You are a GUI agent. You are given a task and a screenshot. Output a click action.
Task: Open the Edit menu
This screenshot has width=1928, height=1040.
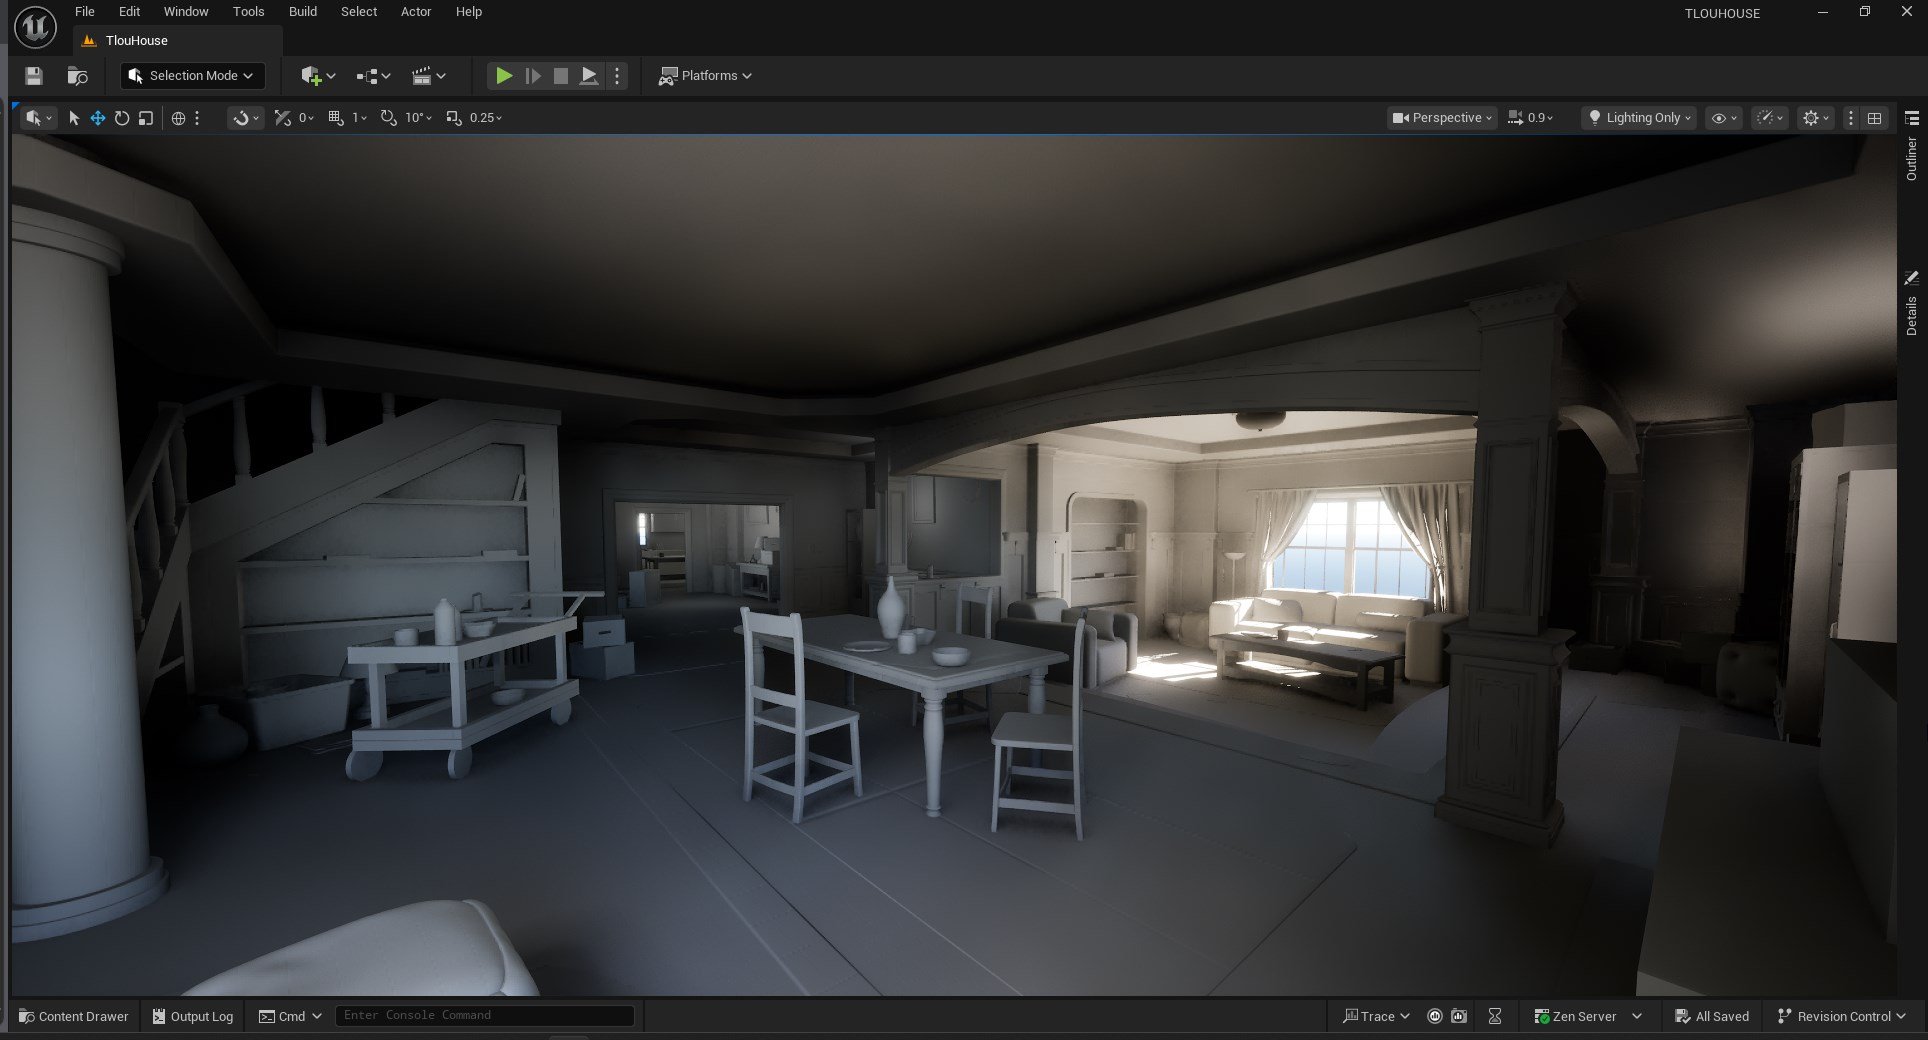click(129, 12)
